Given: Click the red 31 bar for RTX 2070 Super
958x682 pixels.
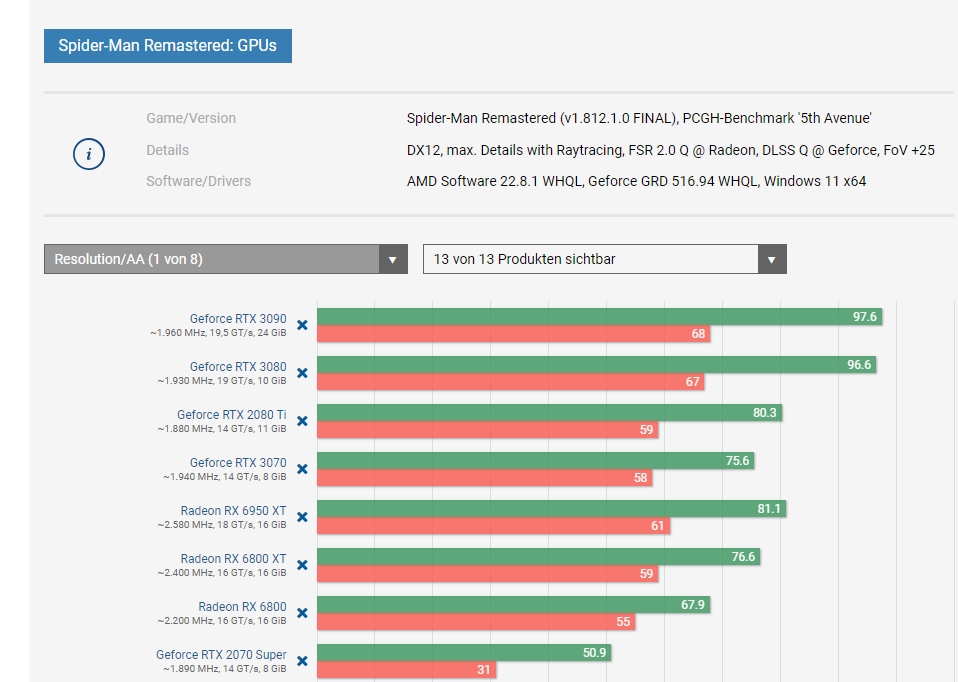Looking at the screenshot, I should click(x=407, y=670).
